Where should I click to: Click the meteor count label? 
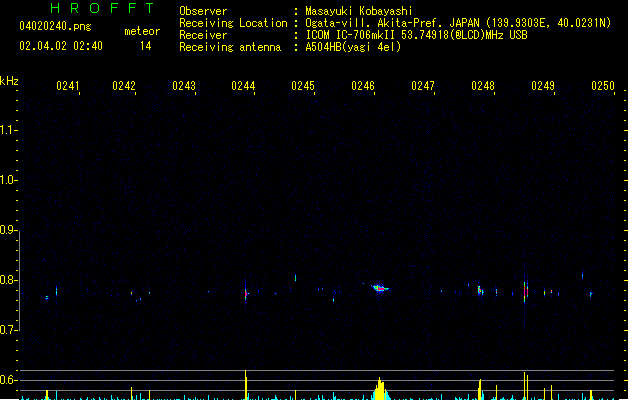tap(142, 31)
